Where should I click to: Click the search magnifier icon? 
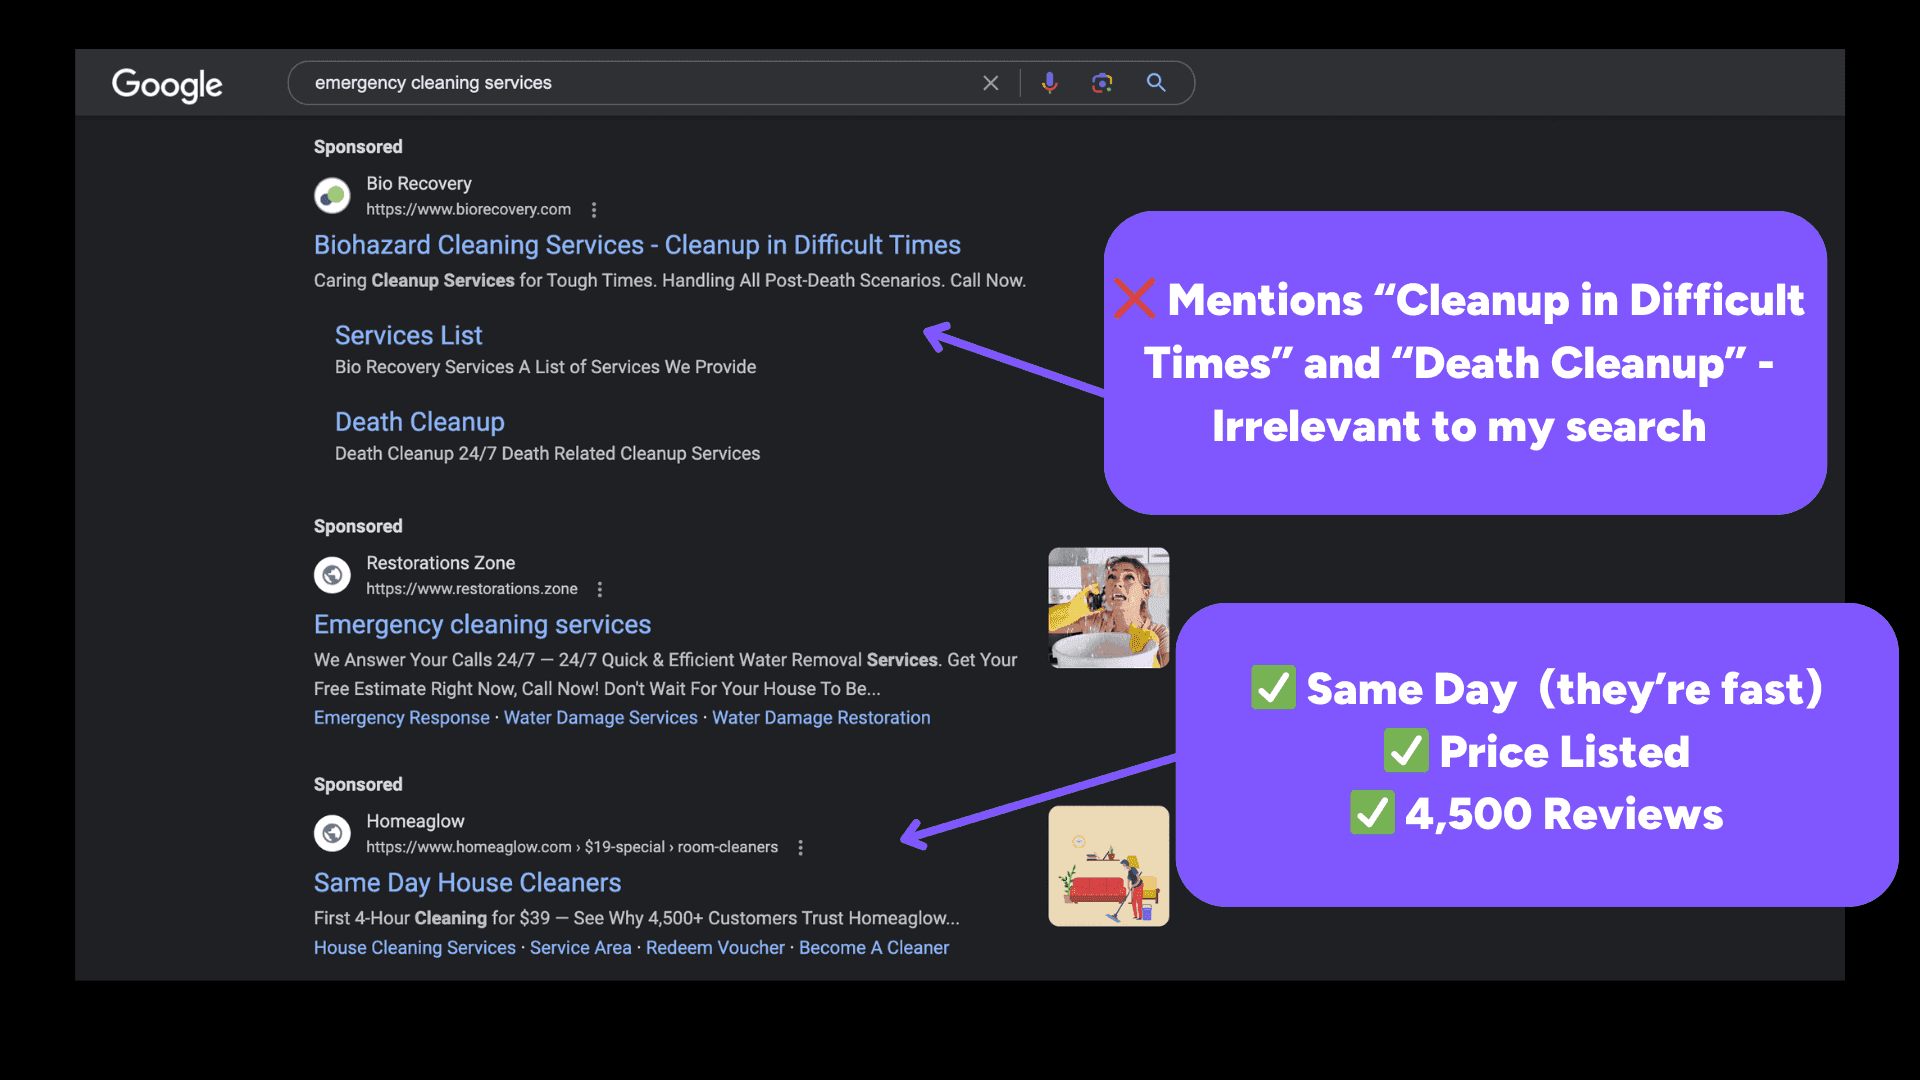(1157, 83)
